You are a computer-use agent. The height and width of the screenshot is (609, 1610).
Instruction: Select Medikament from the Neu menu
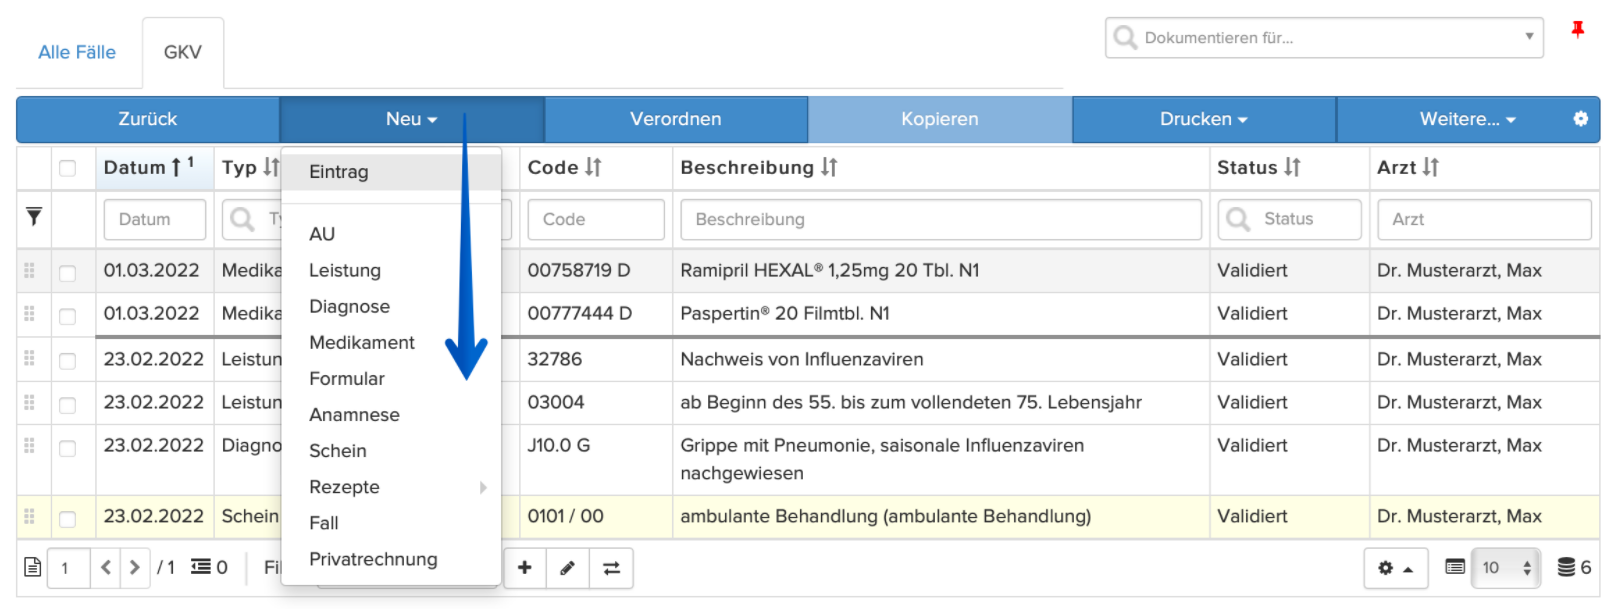click(362, 342)
